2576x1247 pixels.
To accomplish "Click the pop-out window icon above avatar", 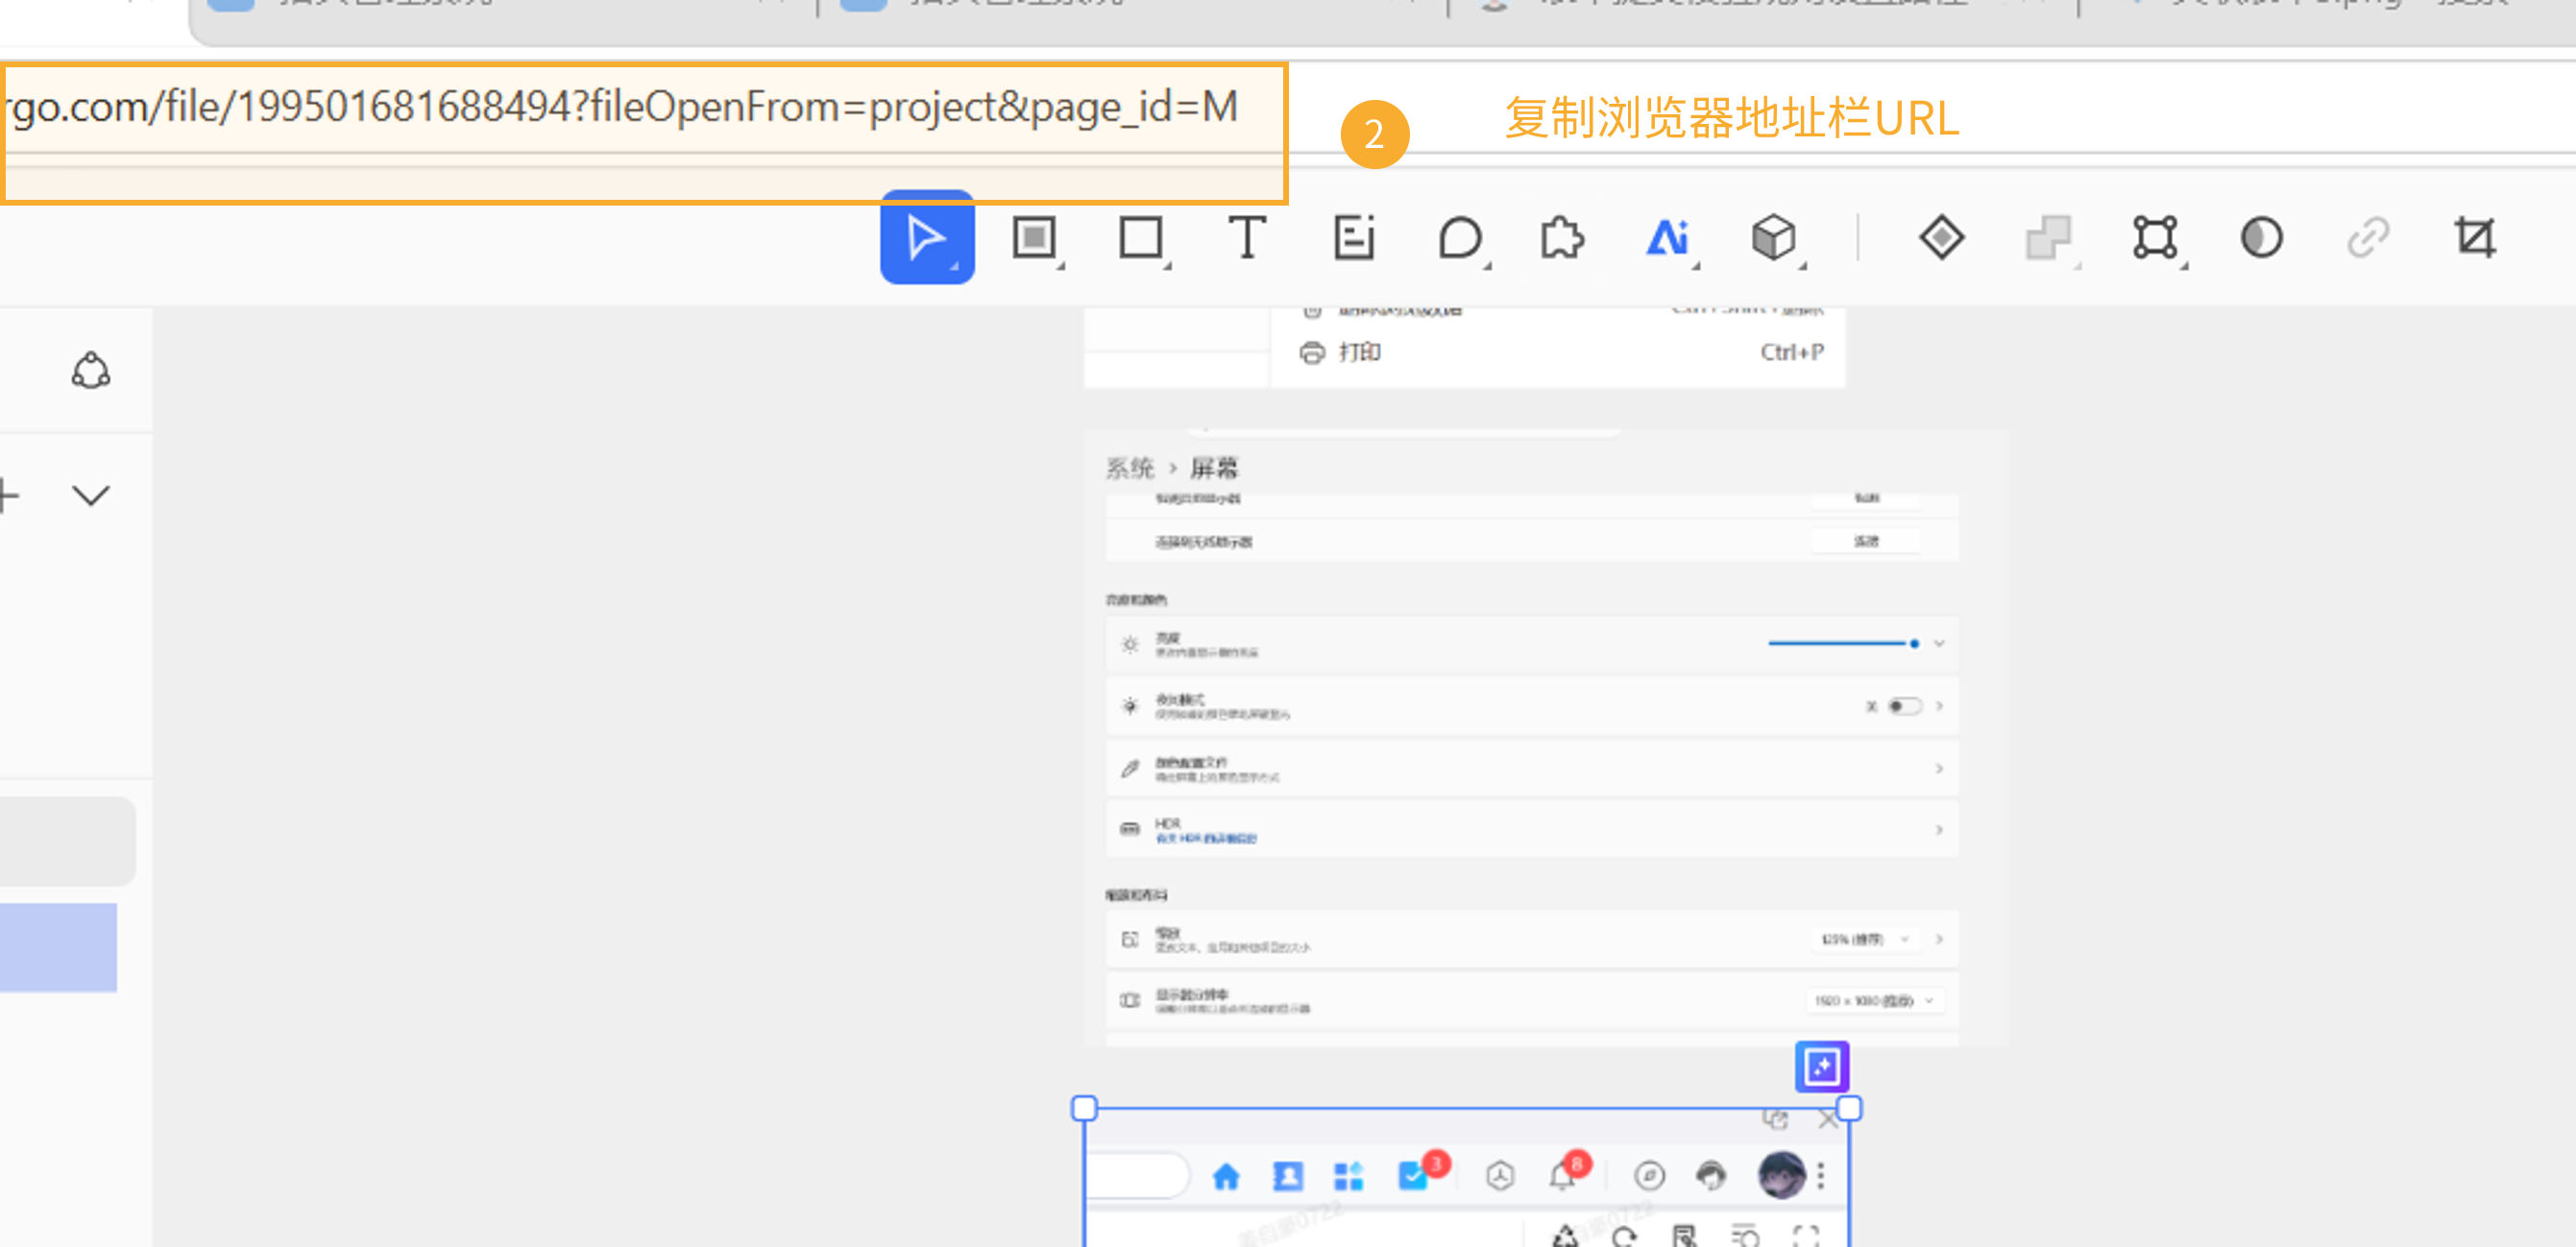I will click(x=1775, y=1119).
